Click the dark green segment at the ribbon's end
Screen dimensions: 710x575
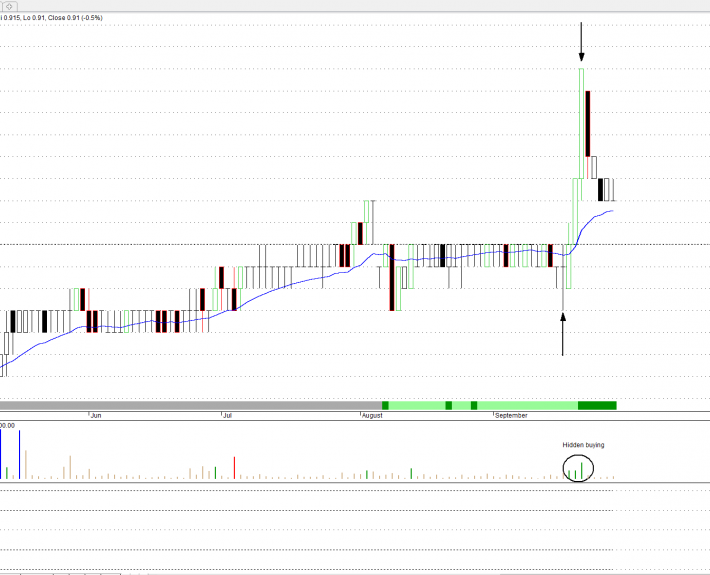pyautogui.click(x=597, y=405)
